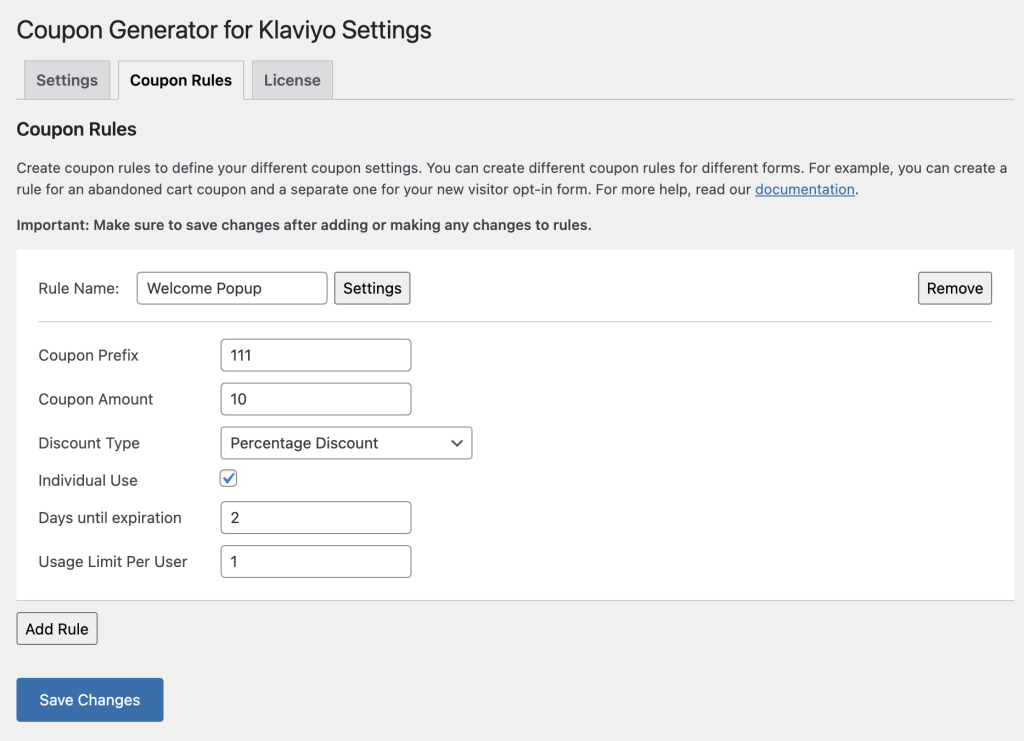This screenshot has width=1024, height=741.
Task: Click the Rule Name label
Action: pyautogui.click(x=78, y=289)
